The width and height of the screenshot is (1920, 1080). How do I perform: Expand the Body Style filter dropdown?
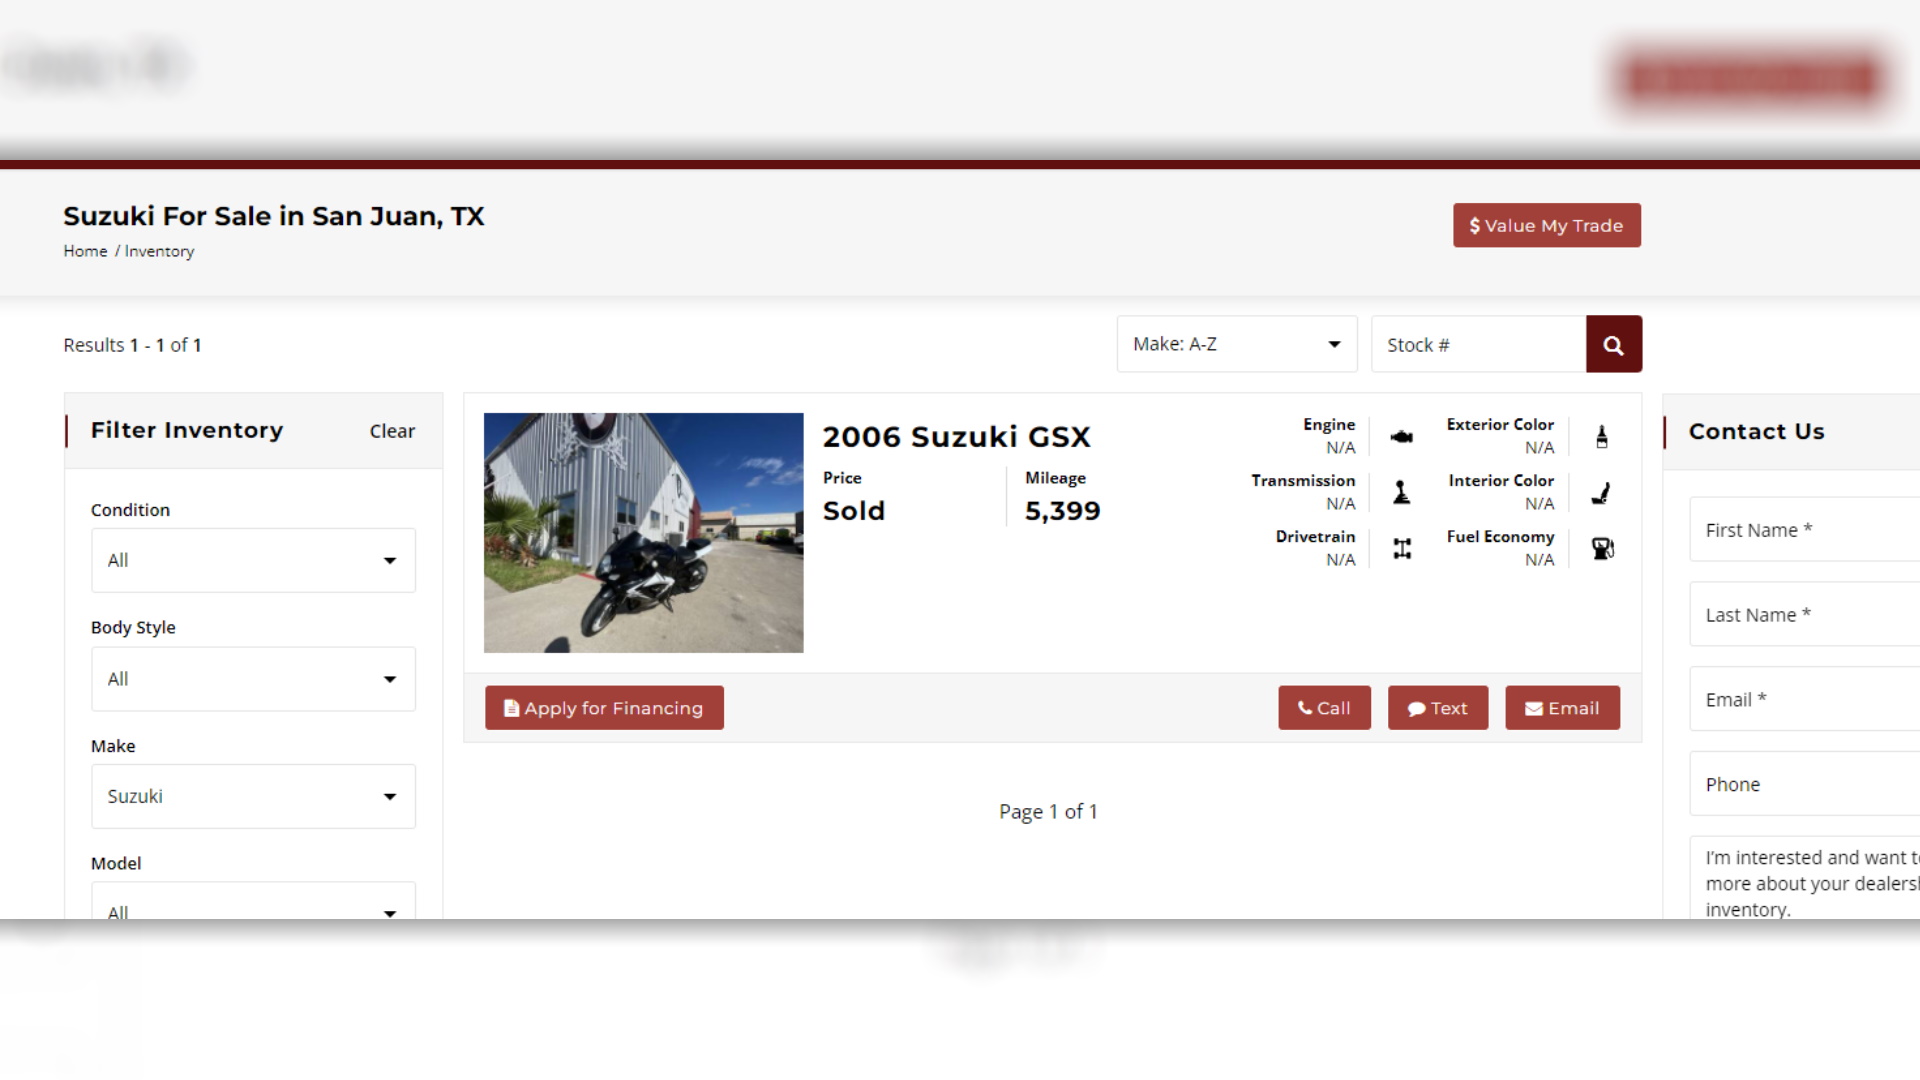click(253, 679)
